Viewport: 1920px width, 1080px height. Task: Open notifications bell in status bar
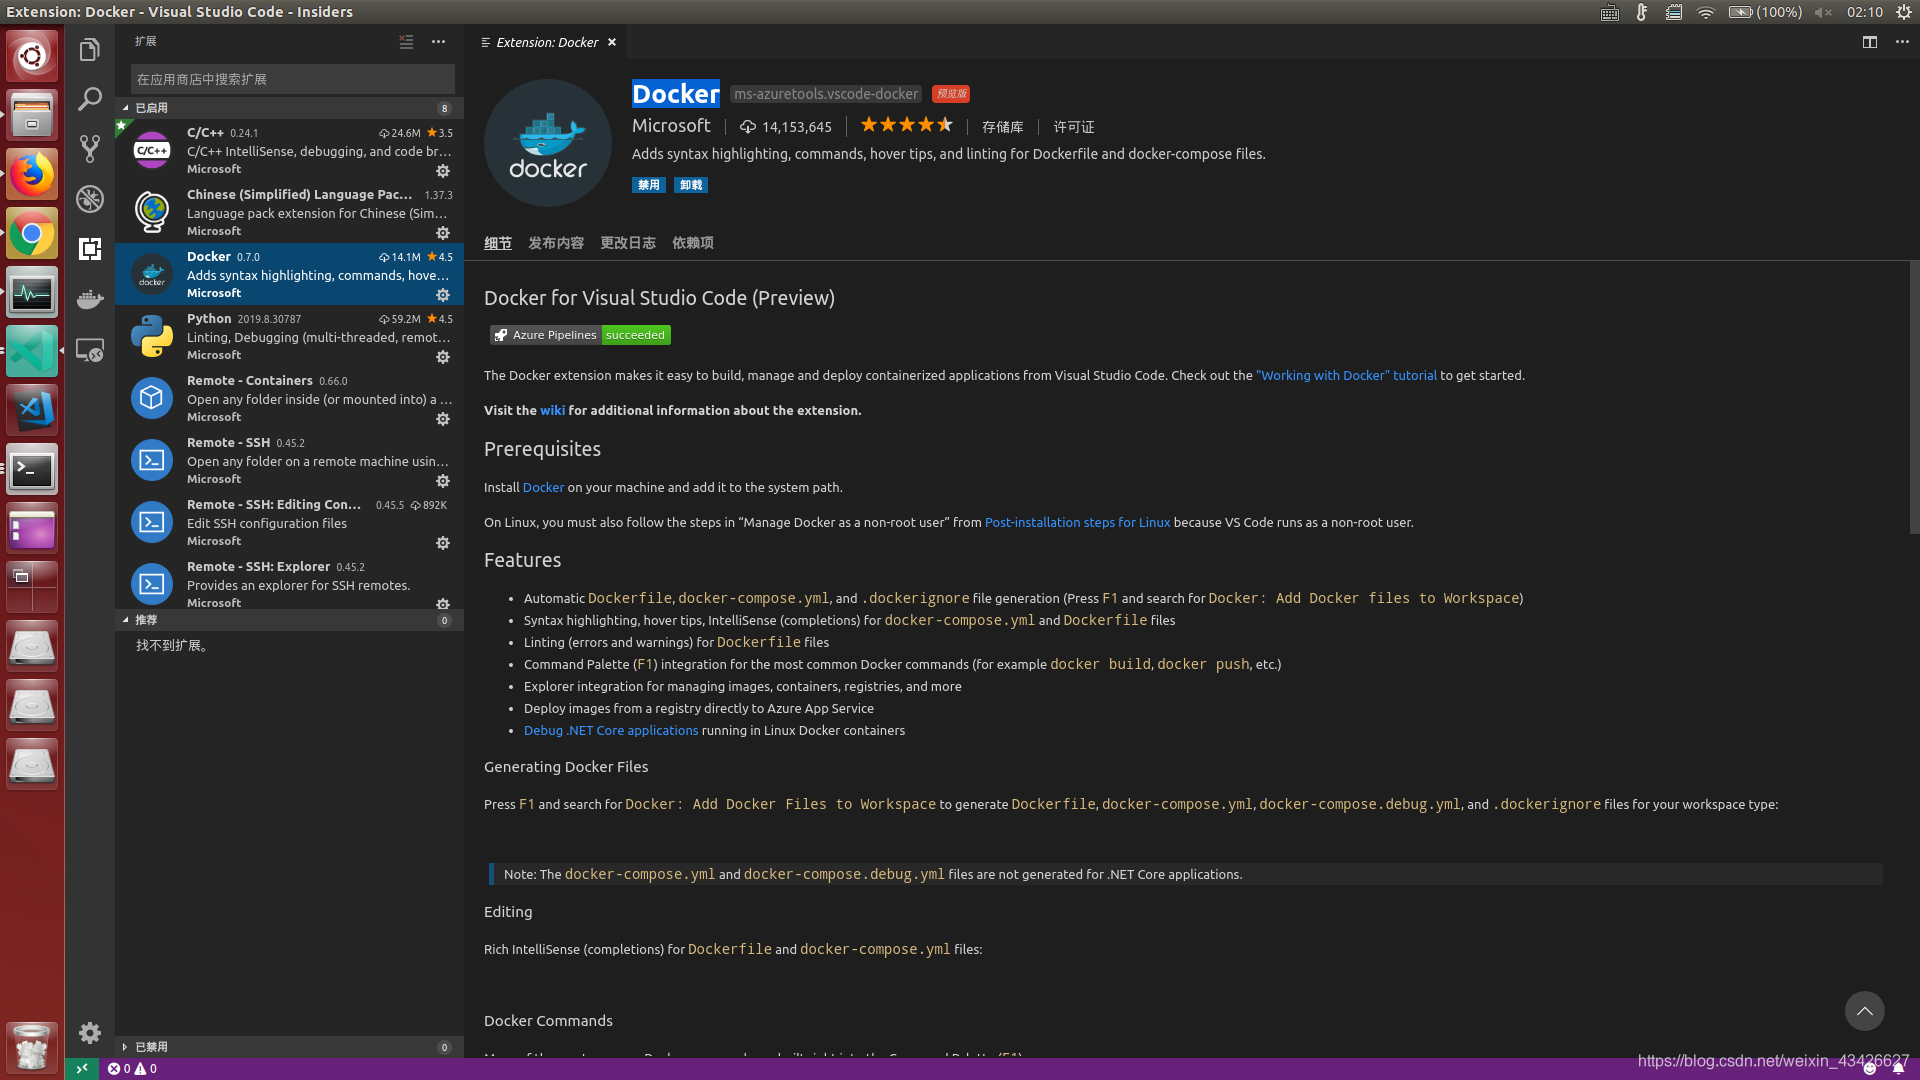click(1897, 1069)
